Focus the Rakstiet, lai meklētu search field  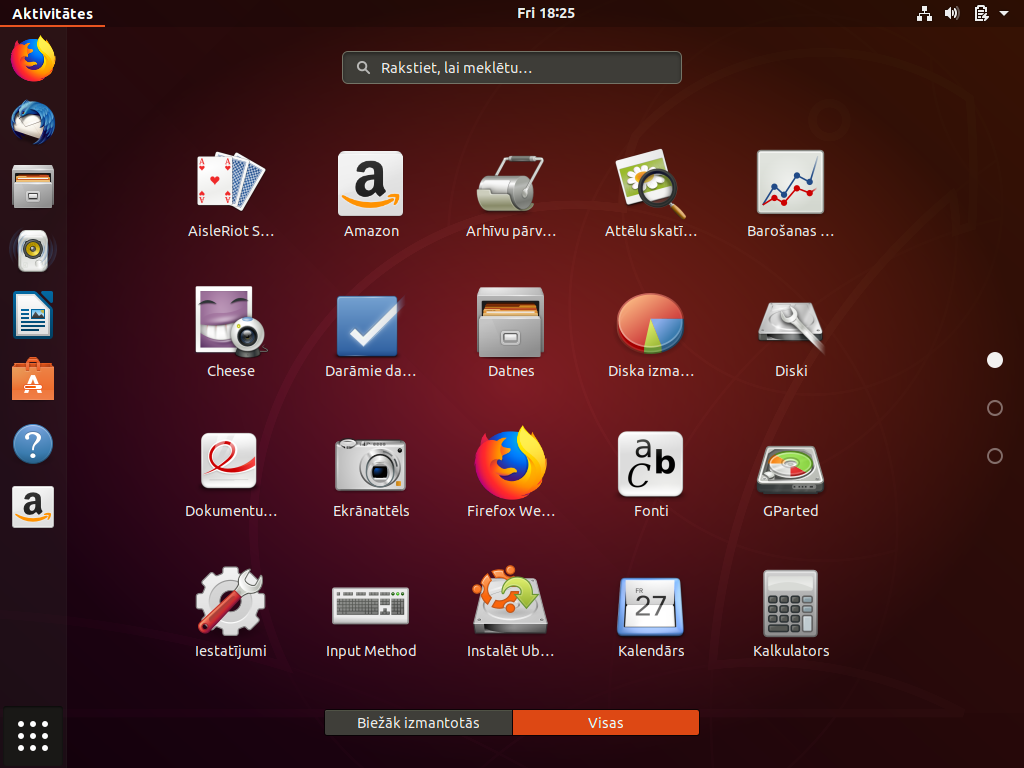(x=512, y=67)
